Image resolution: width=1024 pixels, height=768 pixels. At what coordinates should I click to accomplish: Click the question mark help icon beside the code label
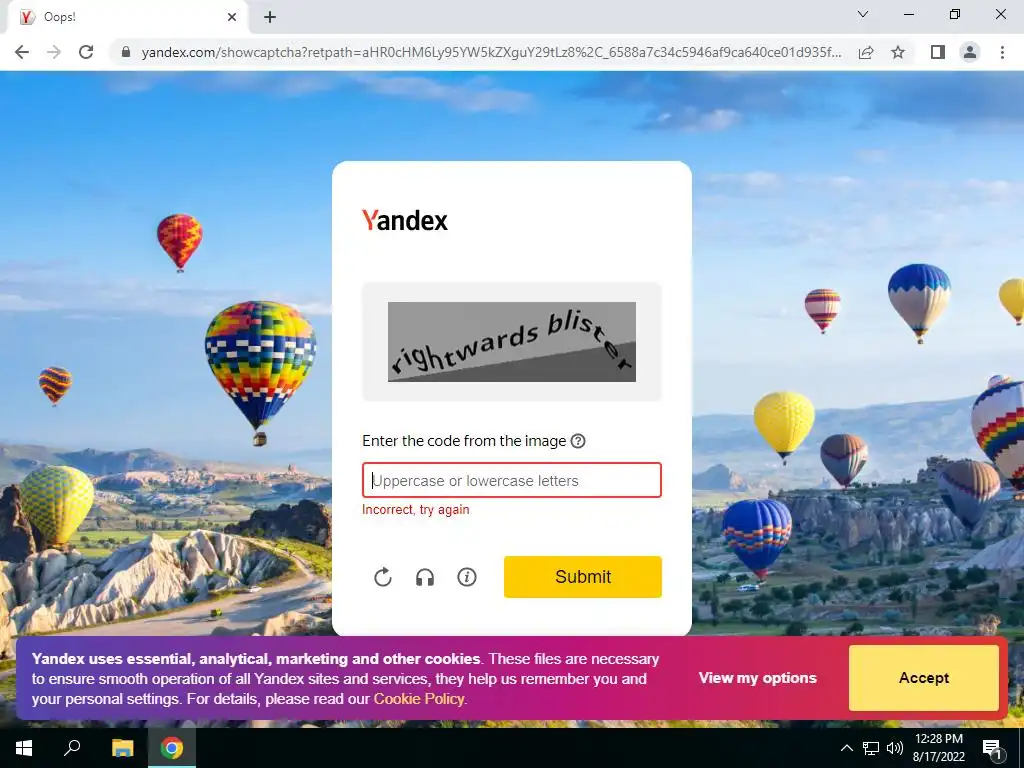click(578, 441)
